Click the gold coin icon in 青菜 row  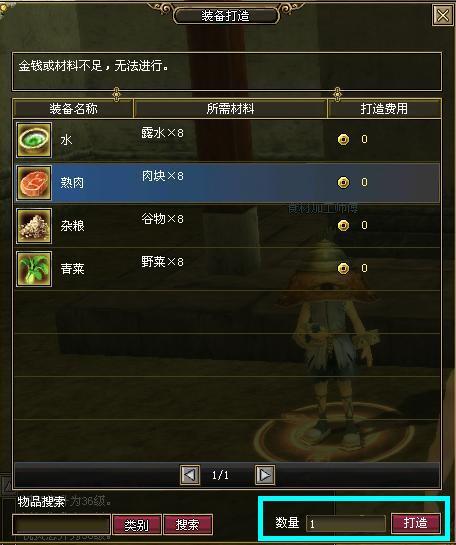tap(343, 268)
